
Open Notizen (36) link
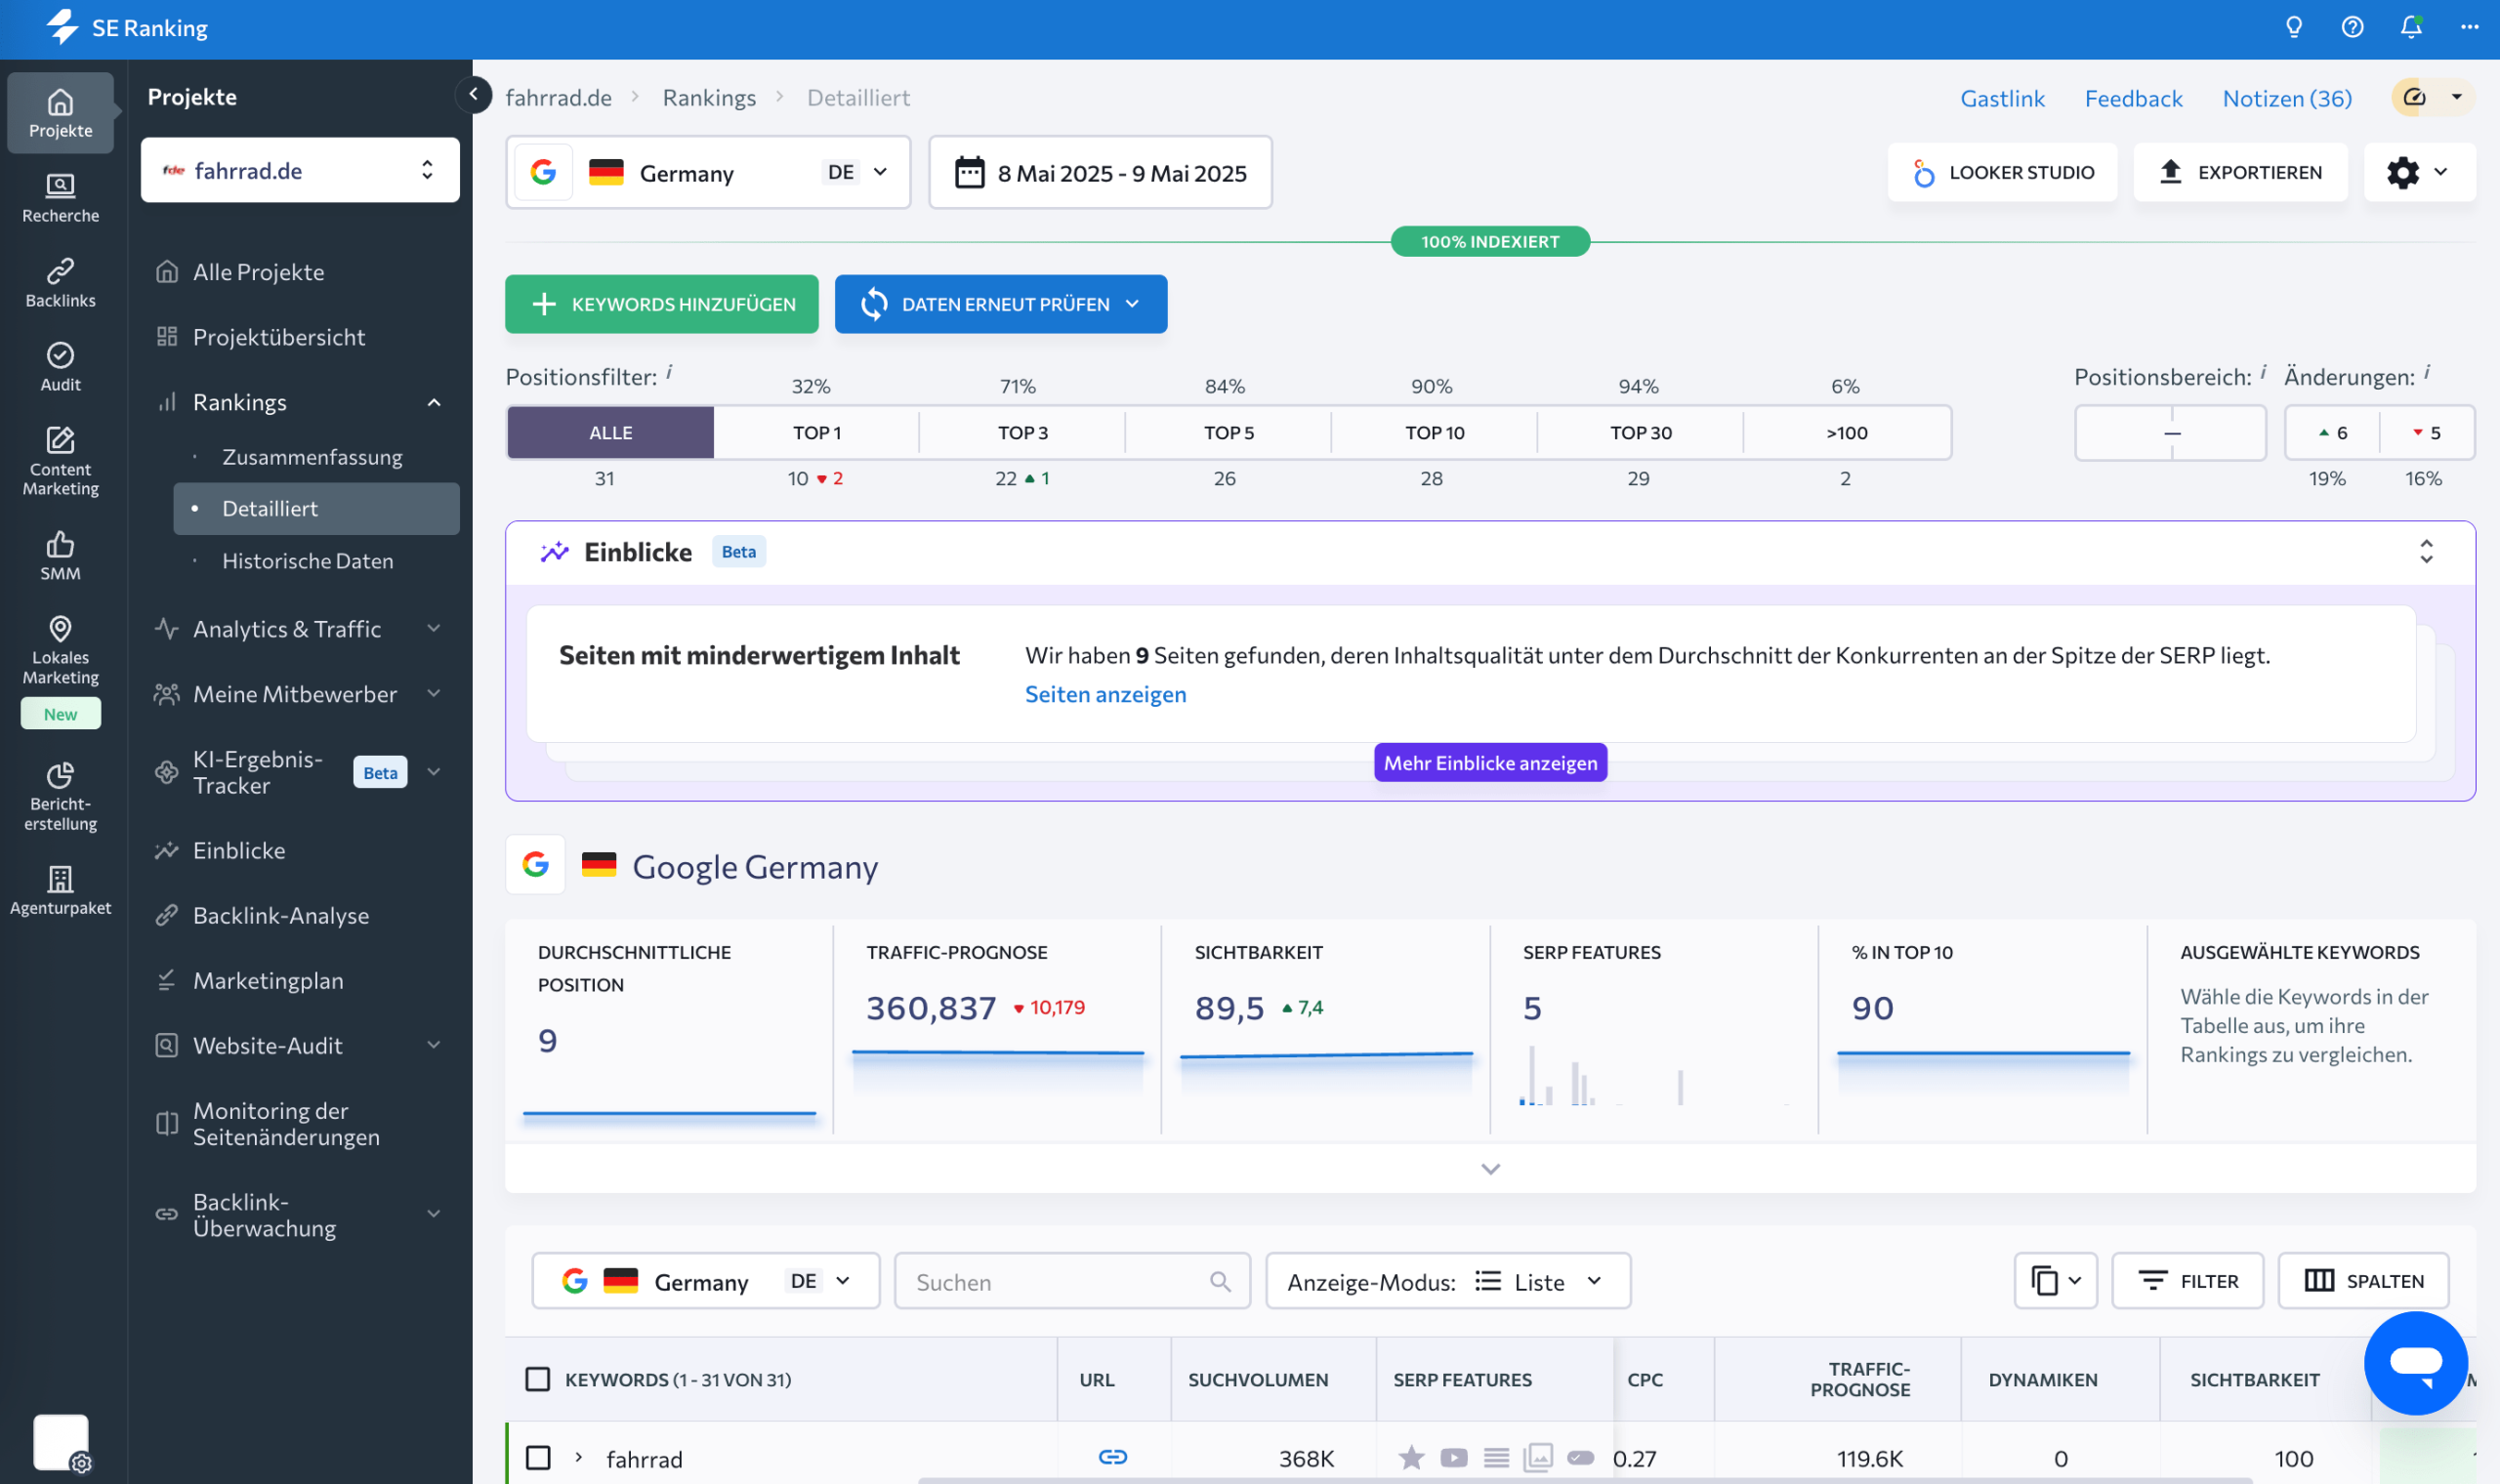(x=2286, y=97)
